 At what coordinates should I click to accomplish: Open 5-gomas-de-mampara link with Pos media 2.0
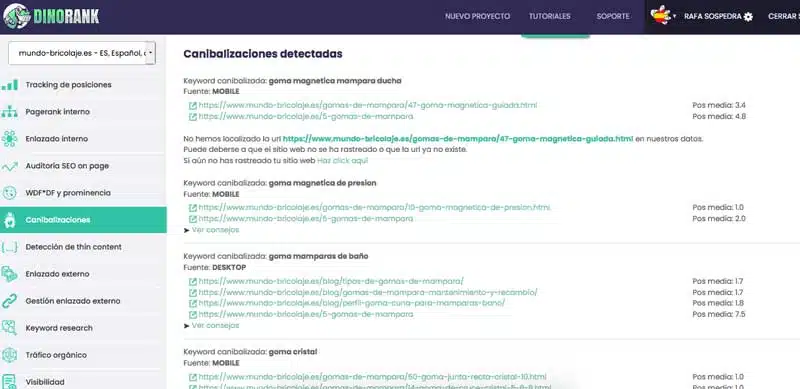pyautogui.click(x=306, y=218)
